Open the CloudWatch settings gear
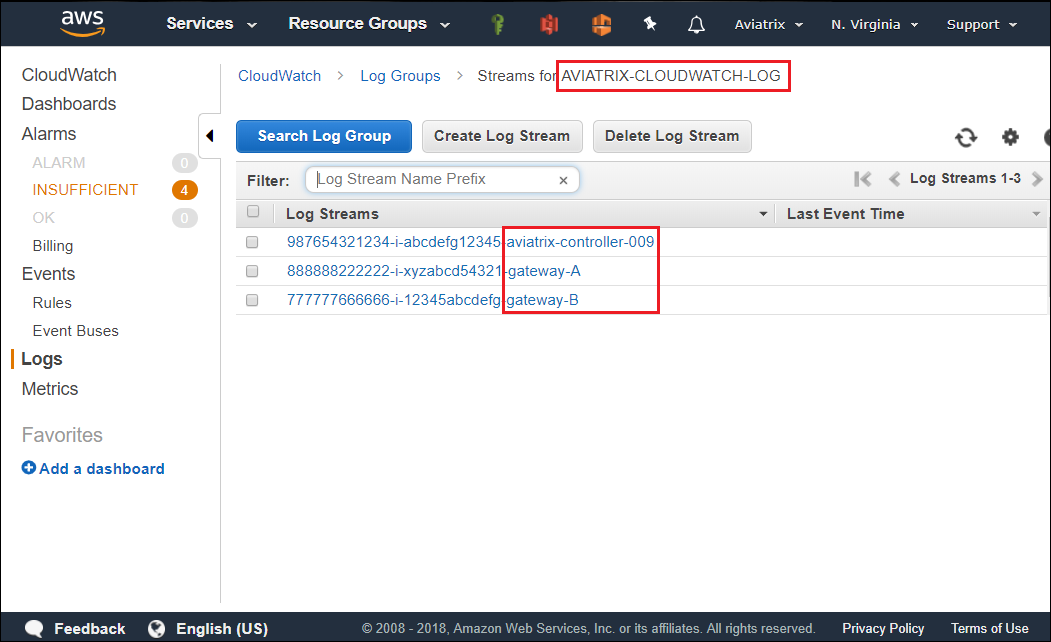 click(x=1010, y=137)
